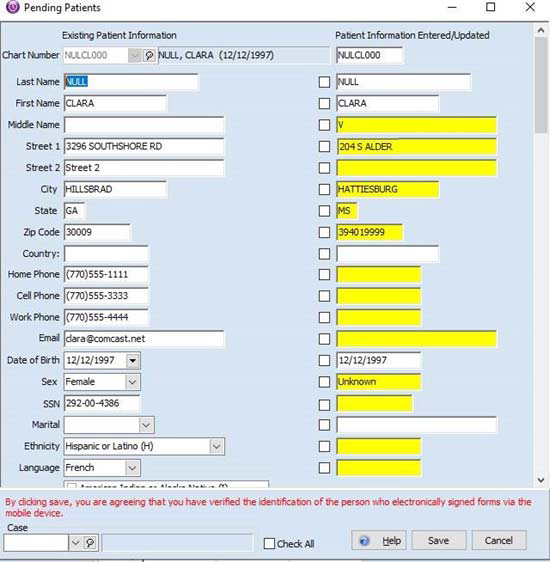The width and height of the screenshot is (550, 562).
Task: Click the updated middle name V field
Action: pos(416,125)
